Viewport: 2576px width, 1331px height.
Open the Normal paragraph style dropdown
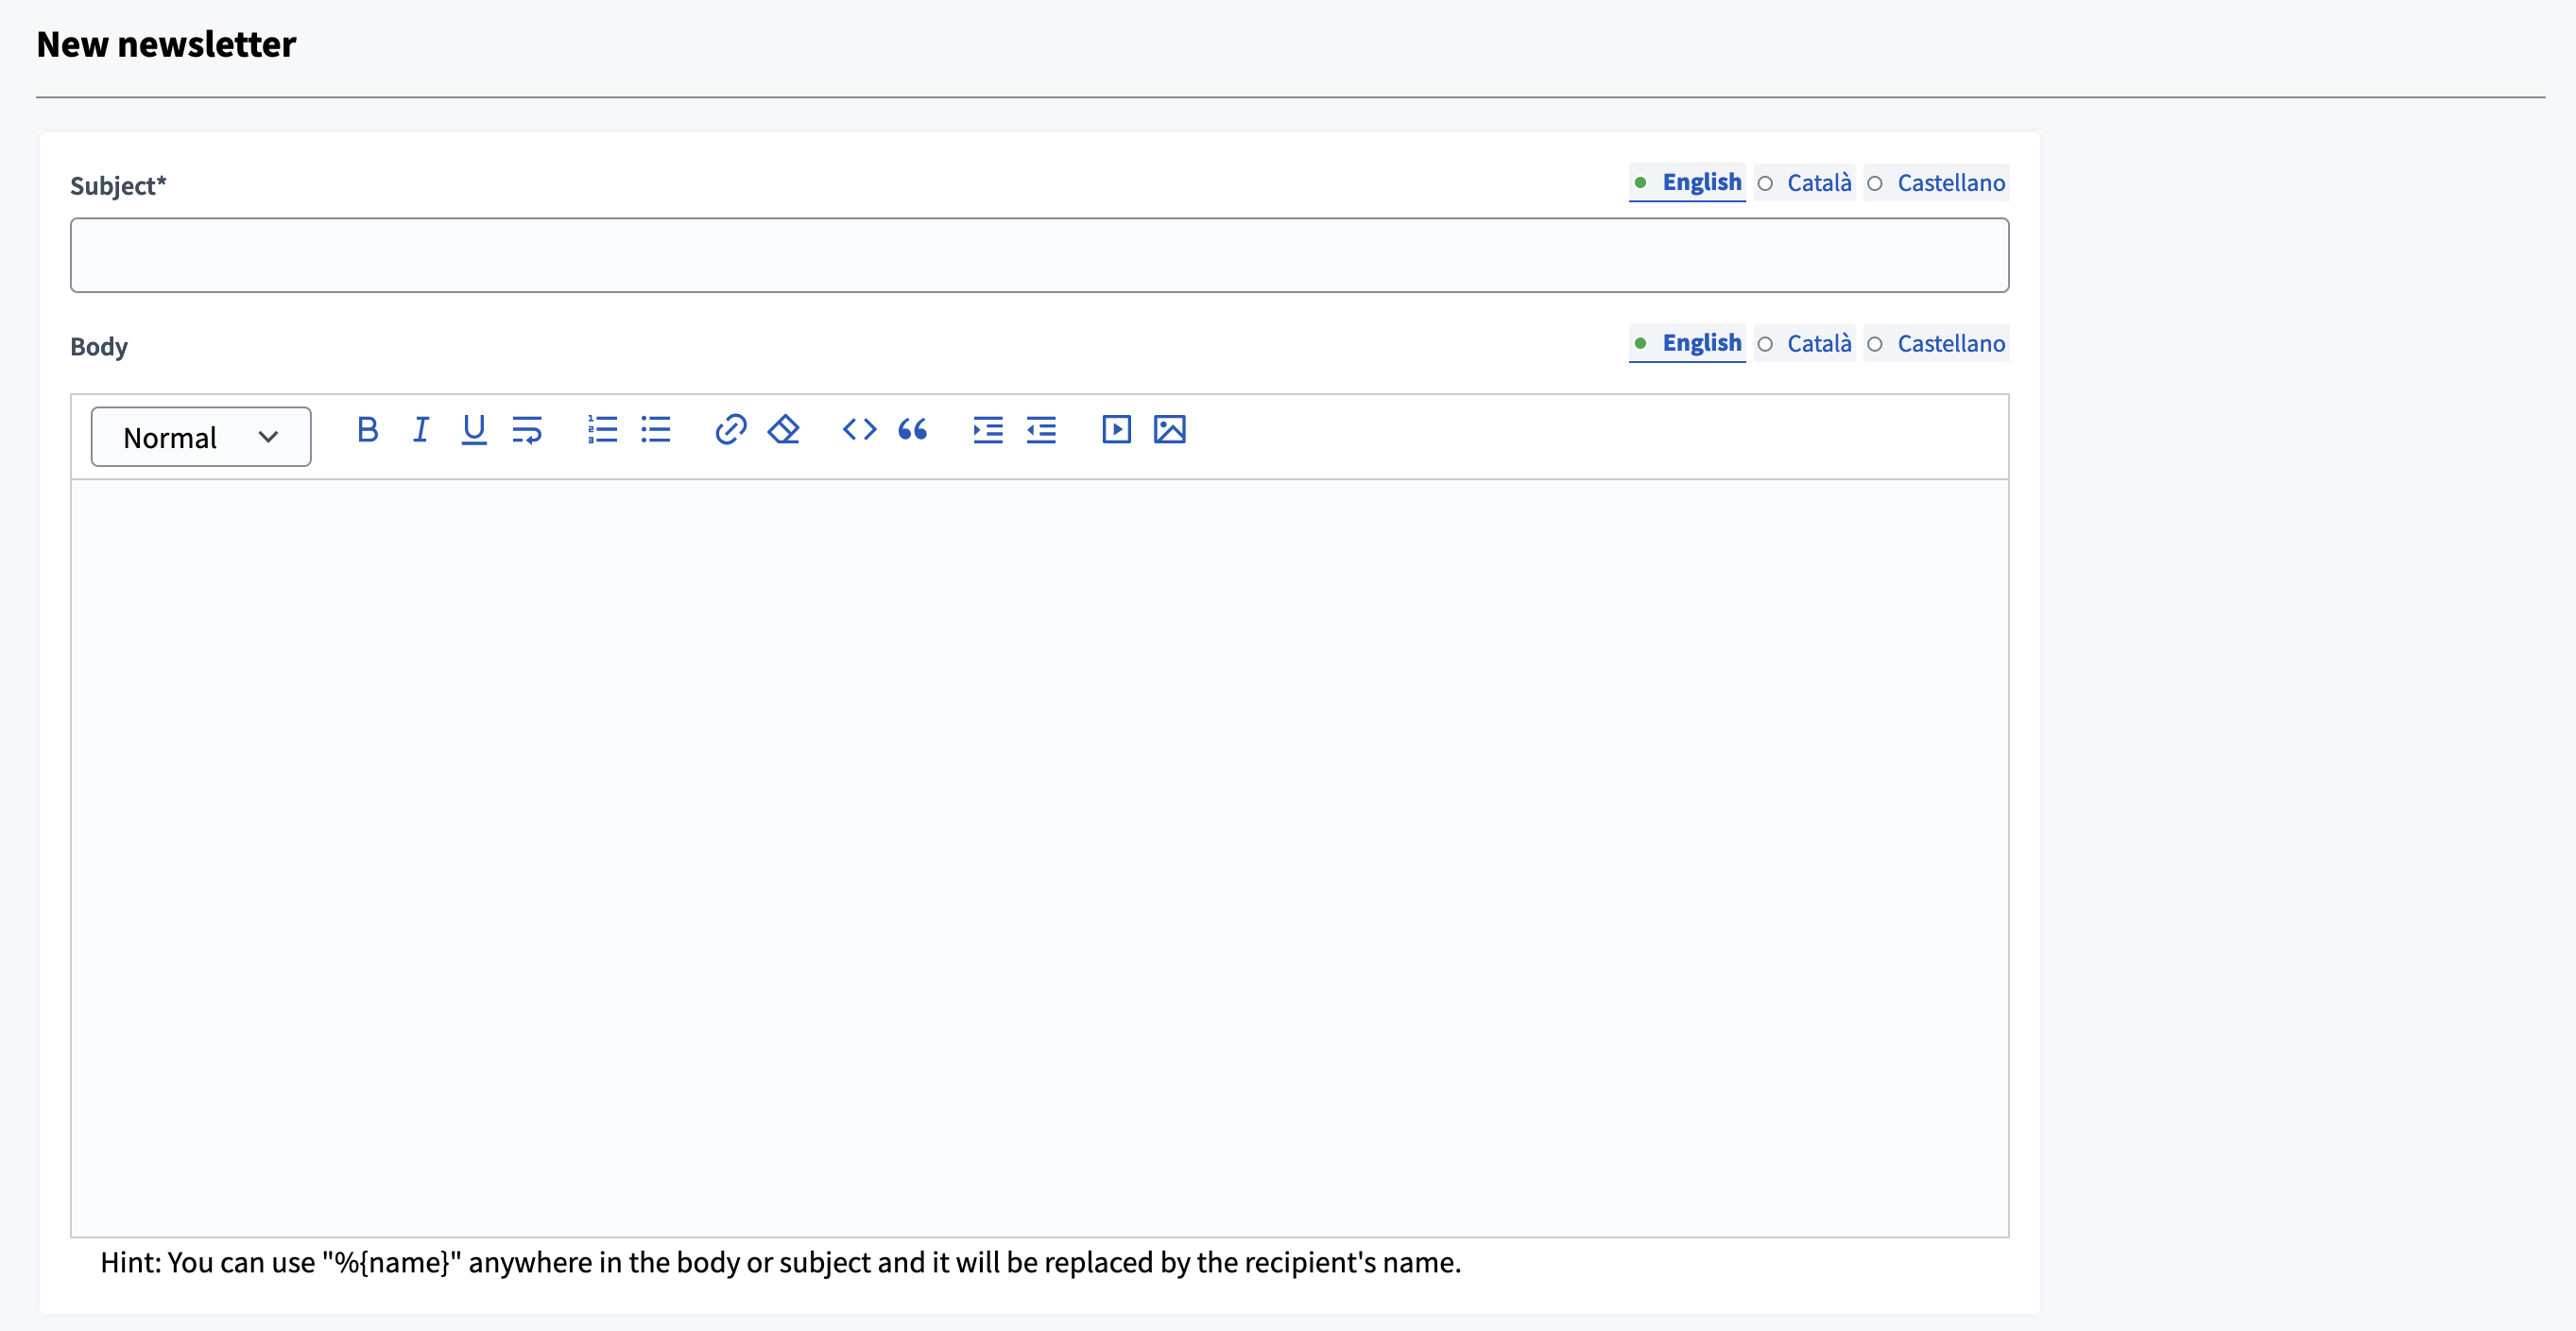click(200, 436)
